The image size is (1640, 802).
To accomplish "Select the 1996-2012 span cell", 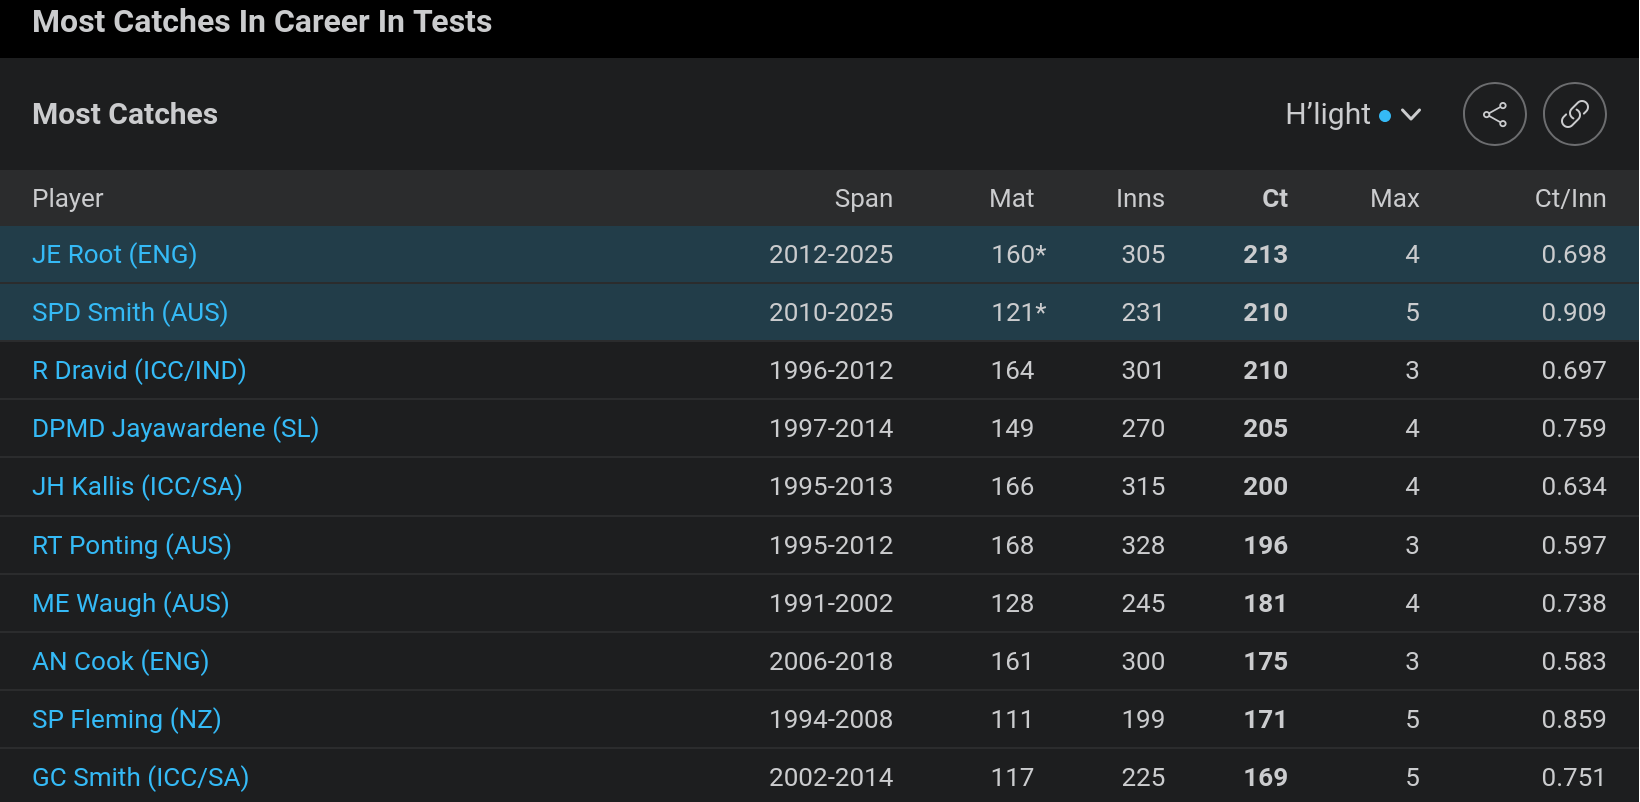I will pyautogui.click(x=831, y=370).
